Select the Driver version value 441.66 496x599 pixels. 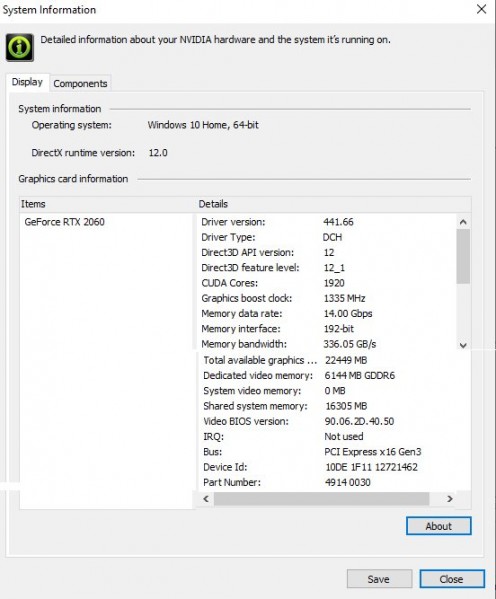(x=339, y=222)
